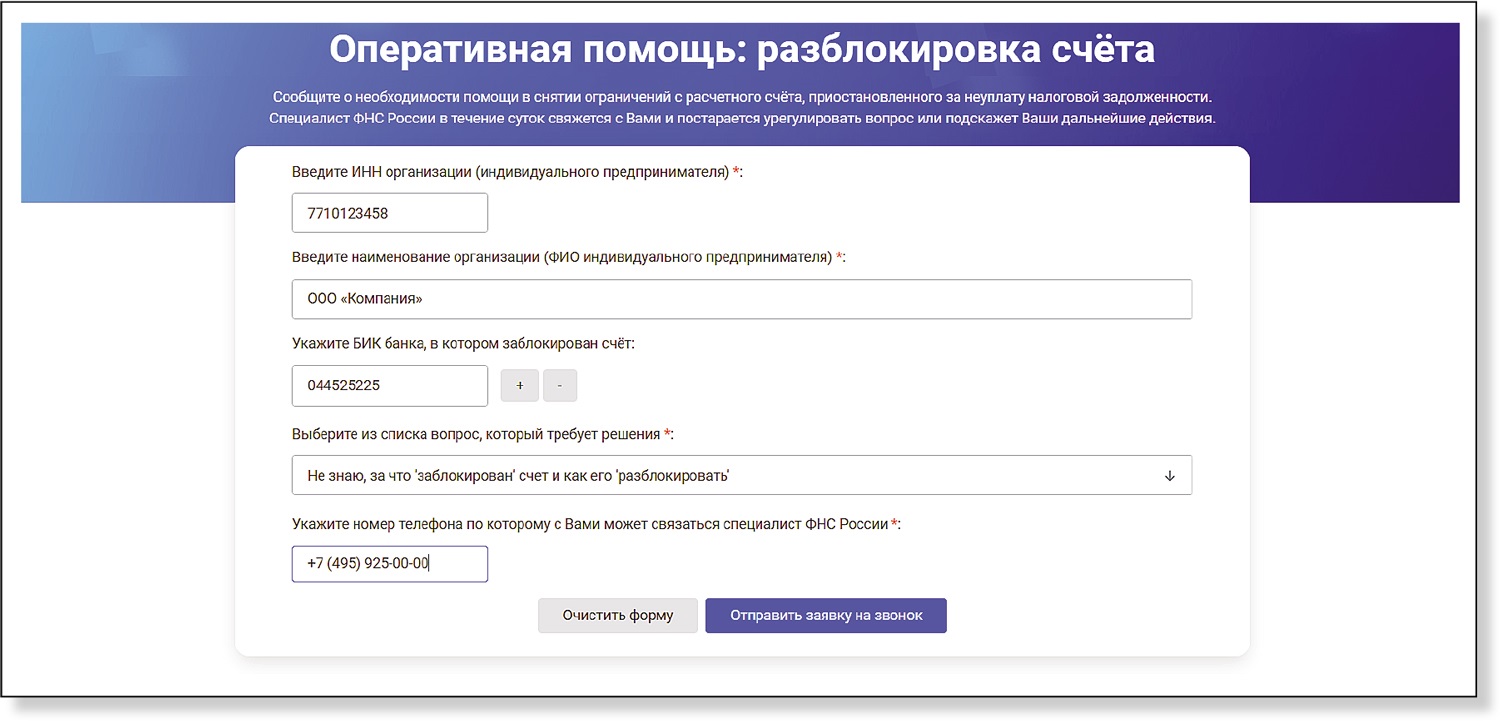Click the phone number input field
The image size is (1500, 721).
390,564
